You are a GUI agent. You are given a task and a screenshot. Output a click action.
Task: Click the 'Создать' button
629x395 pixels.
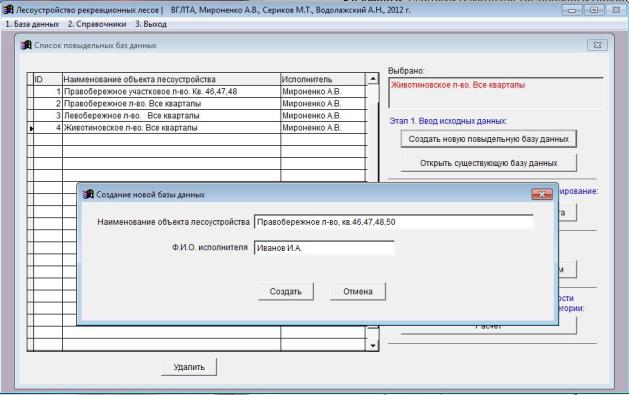(286, 292)
